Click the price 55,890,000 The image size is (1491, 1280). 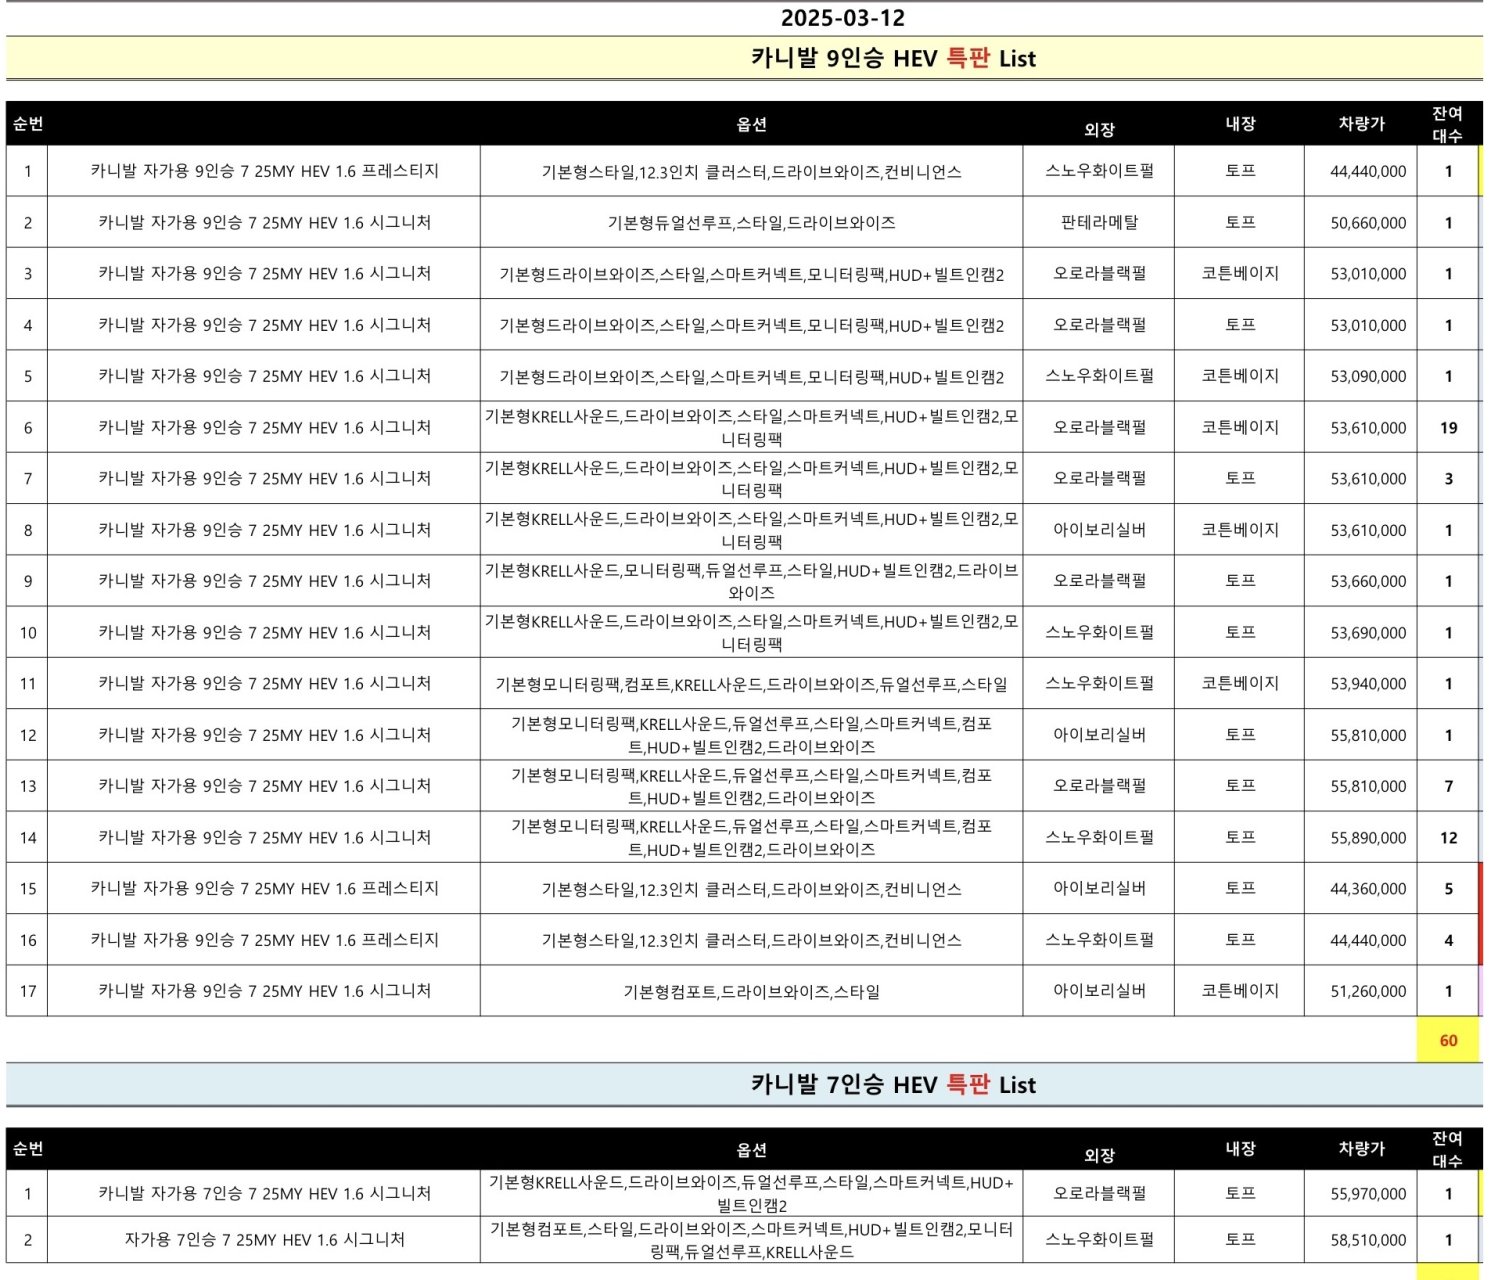pyautogui.click(x=1368, y=838)
